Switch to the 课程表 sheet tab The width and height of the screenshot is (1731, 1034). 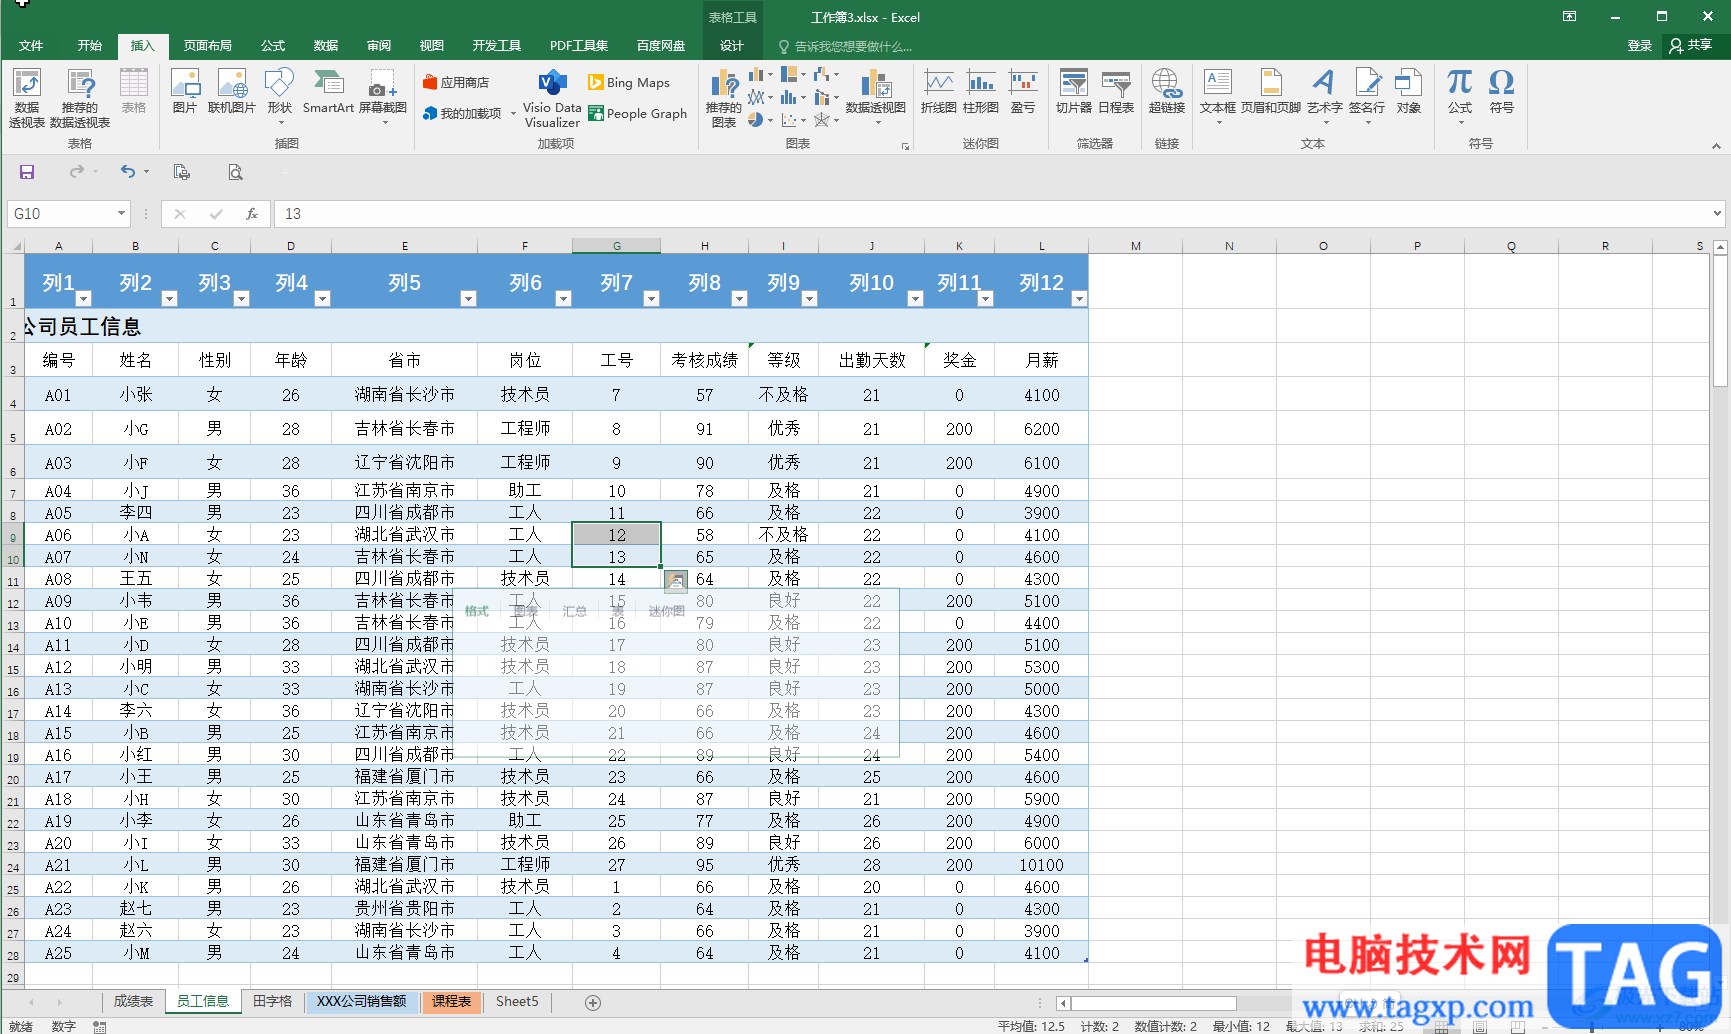(452, 1001)
